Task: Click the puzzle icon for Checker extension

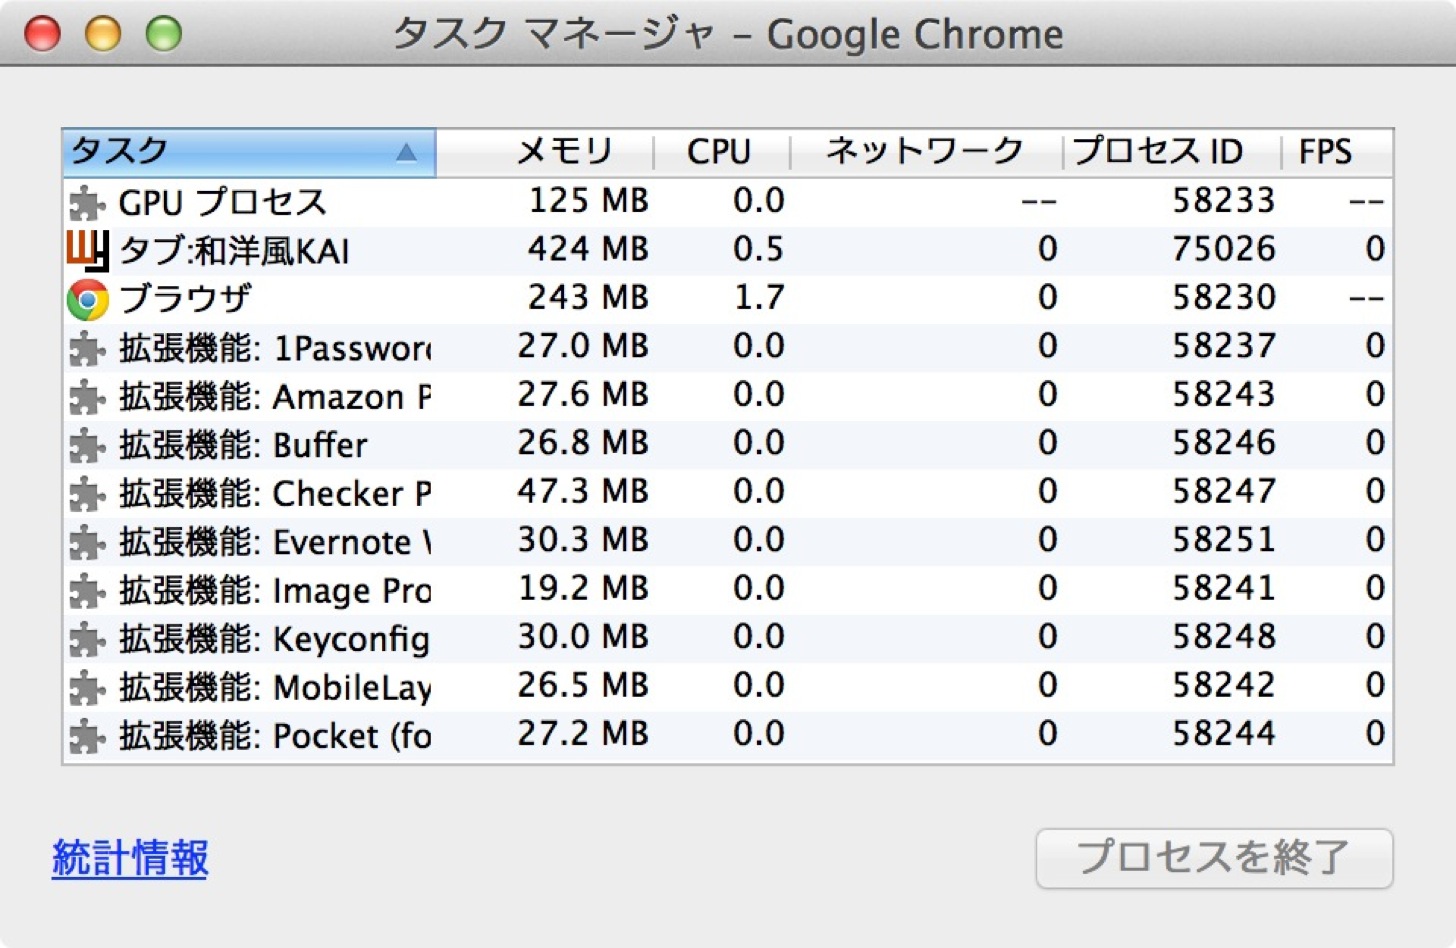Action: 87,495
